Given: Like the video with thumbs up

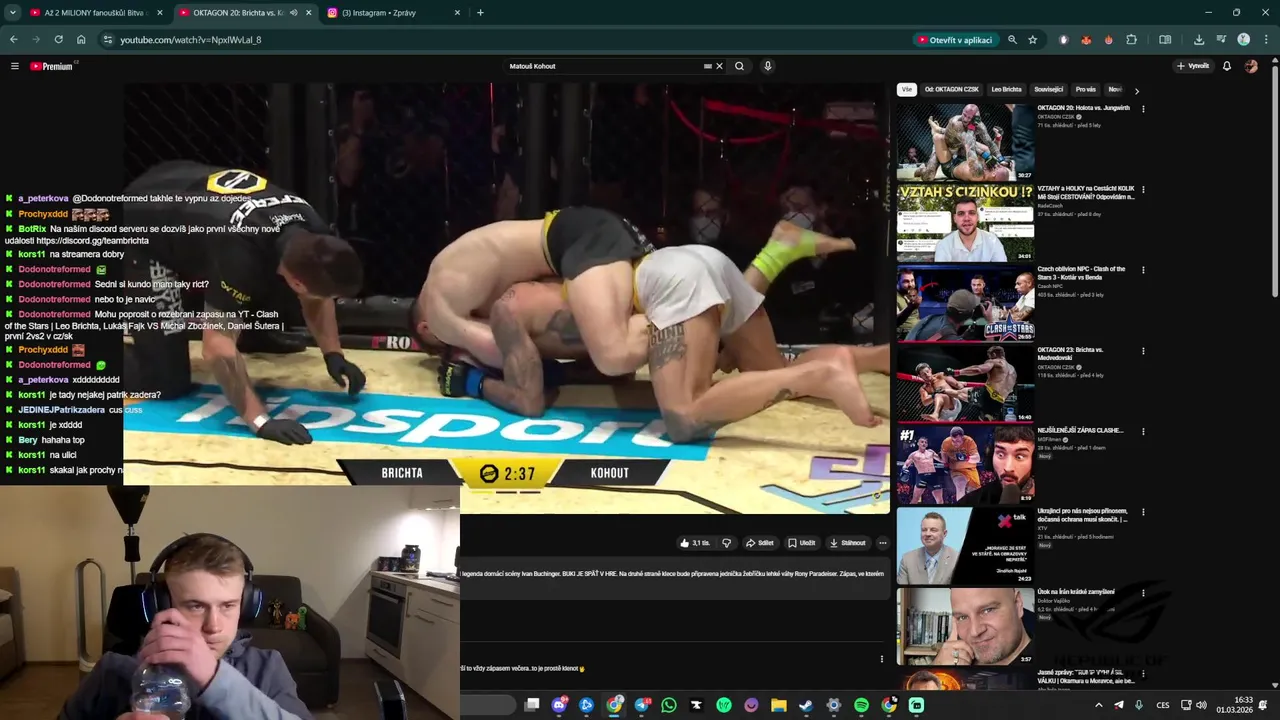Looking at the screenshot, I should [695, 543].
